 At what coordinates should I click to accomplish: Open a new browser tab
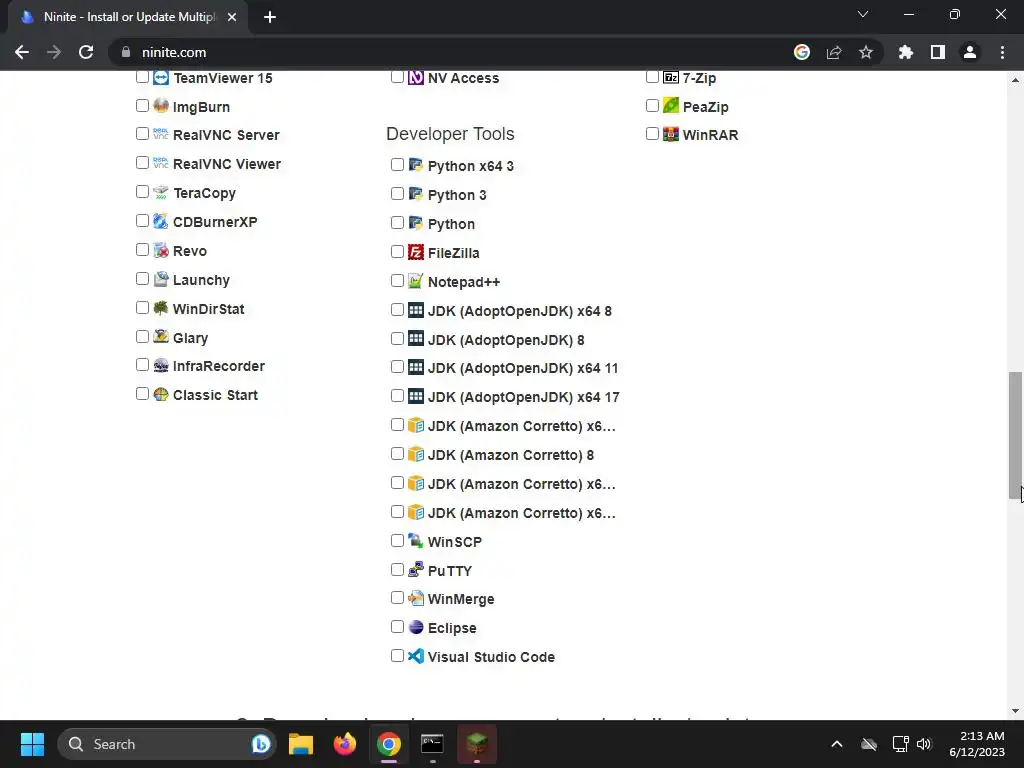(x=270, y=18)
